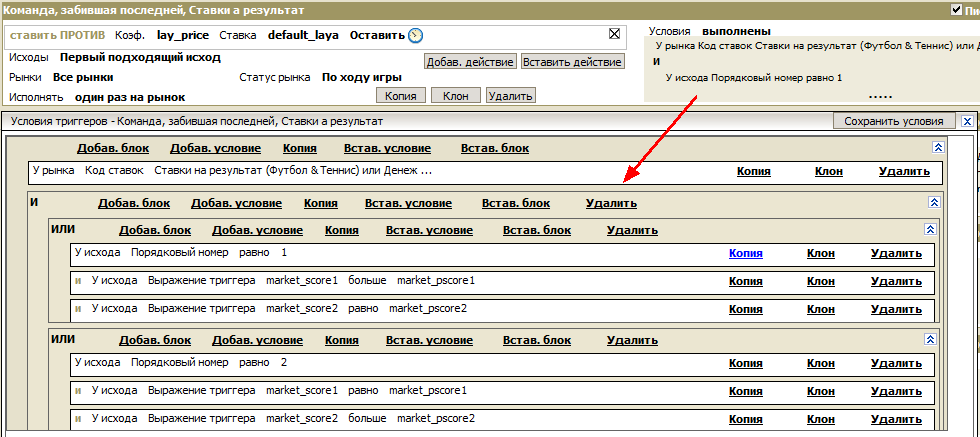
Task: Click the Вставить действие button
Action: coord(572,62)
